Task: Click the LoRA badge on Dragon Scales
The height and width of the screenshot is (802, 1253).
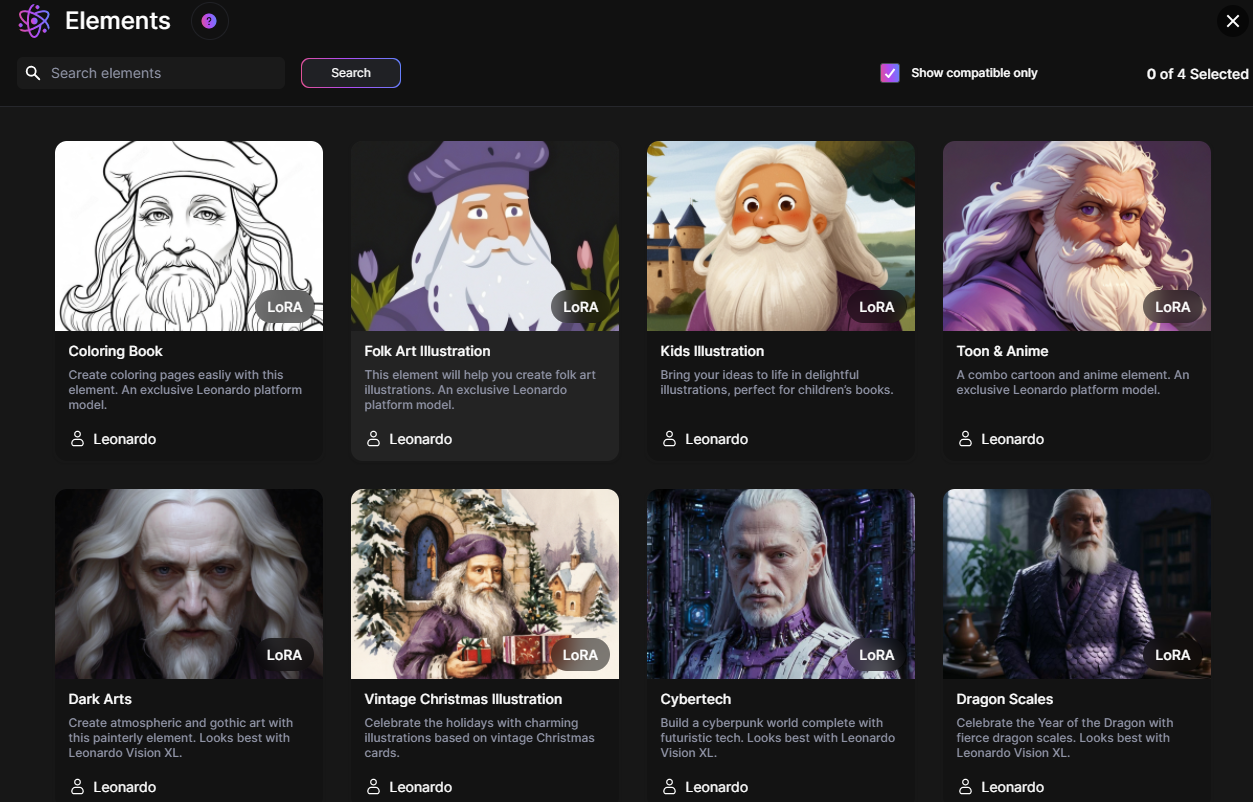Action: [x=1172, y=655]
